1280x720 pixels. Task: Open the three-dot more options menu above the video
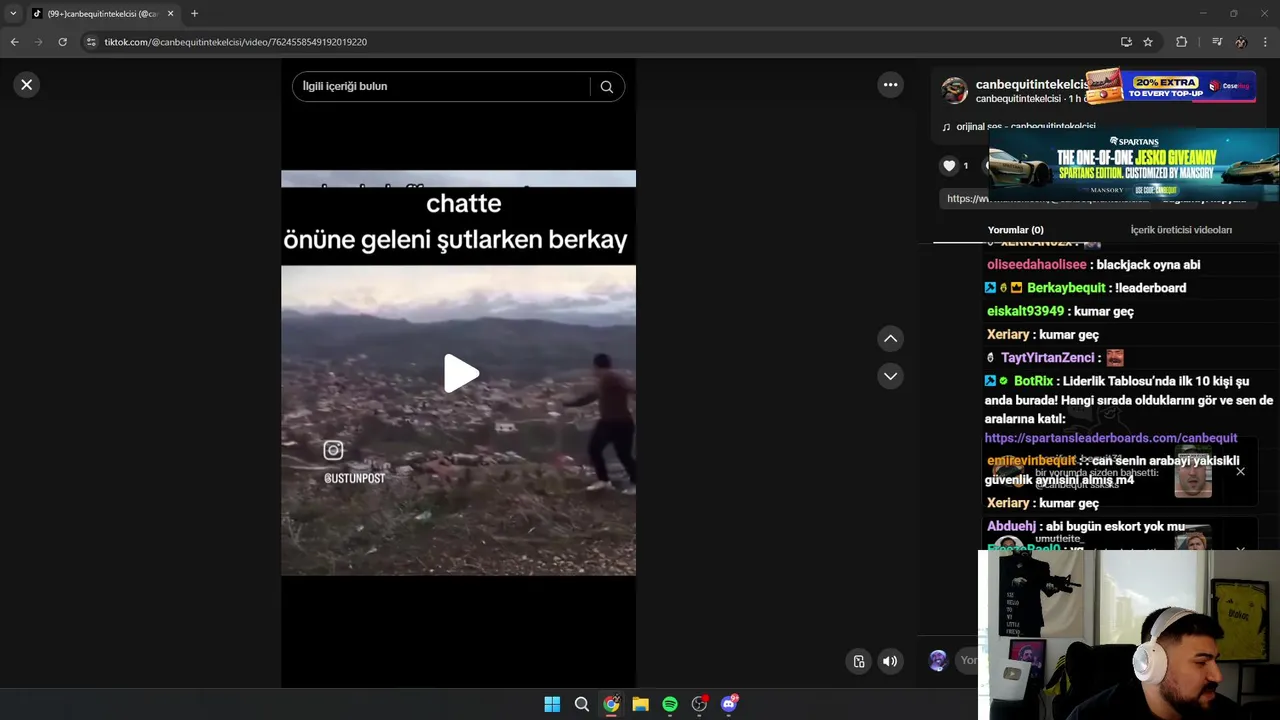tap(890, 85)
